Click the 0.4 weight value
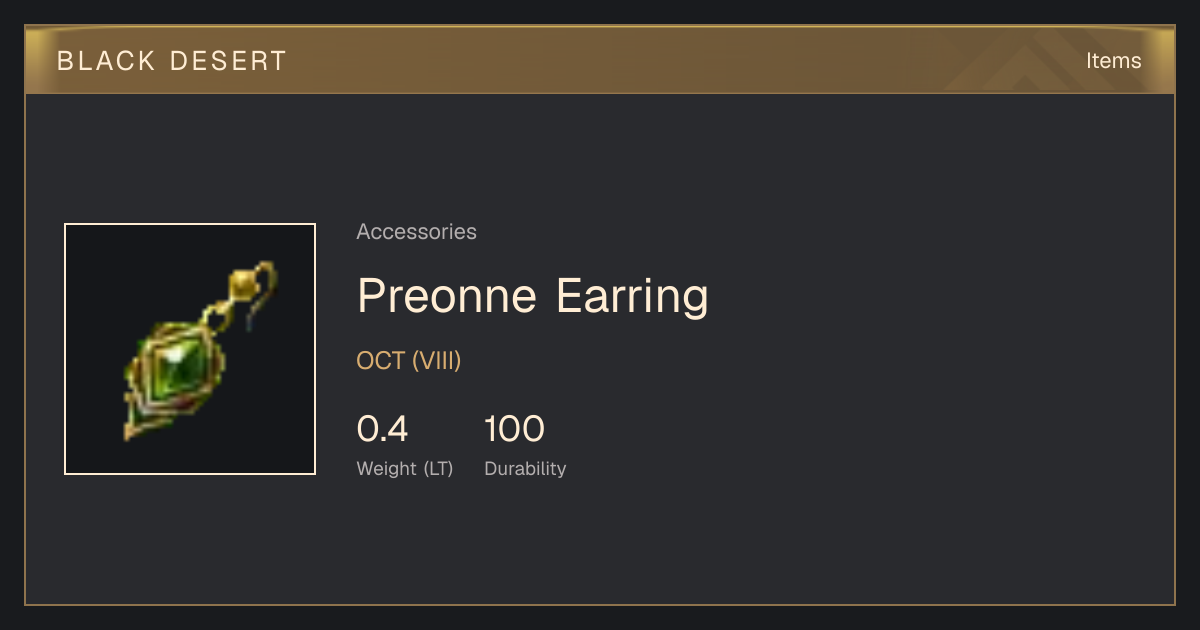The width and height of the screenshot is (1200, 630). pos(382,429)
